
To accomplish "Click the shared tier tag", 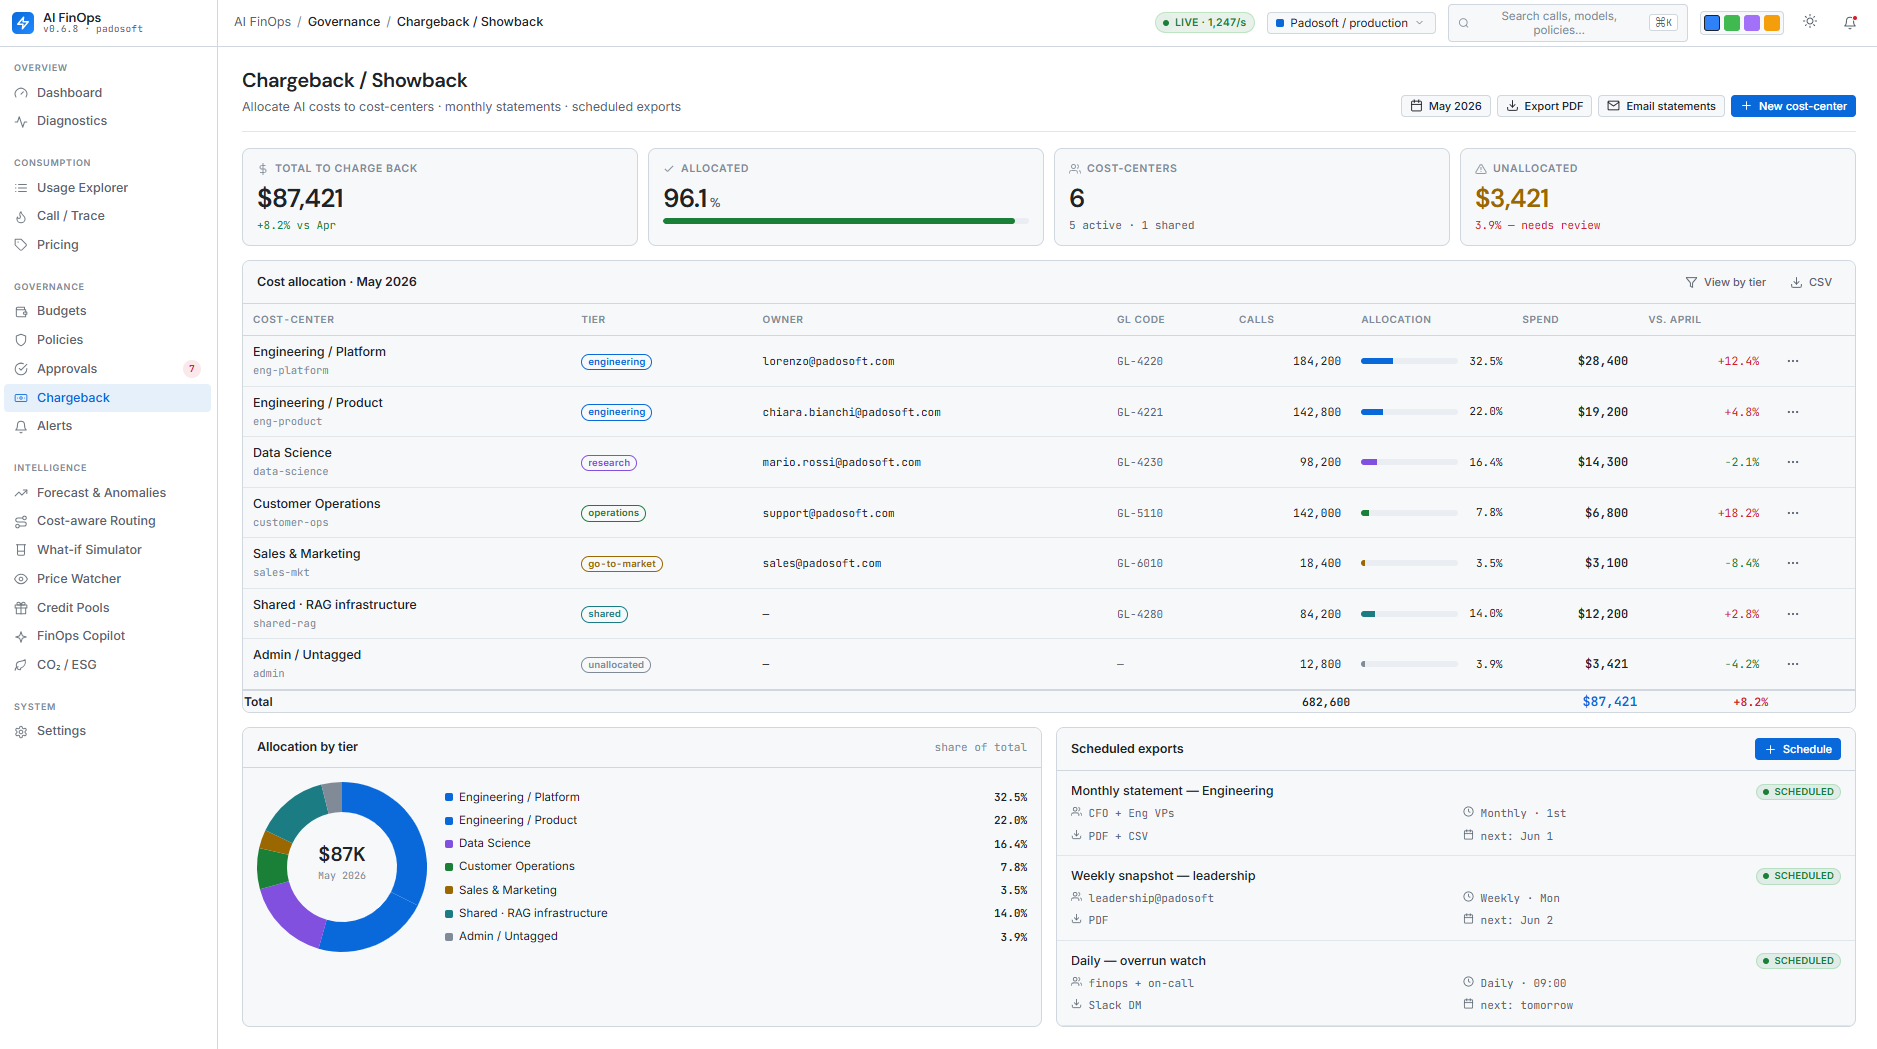I will tap(604, 614).
